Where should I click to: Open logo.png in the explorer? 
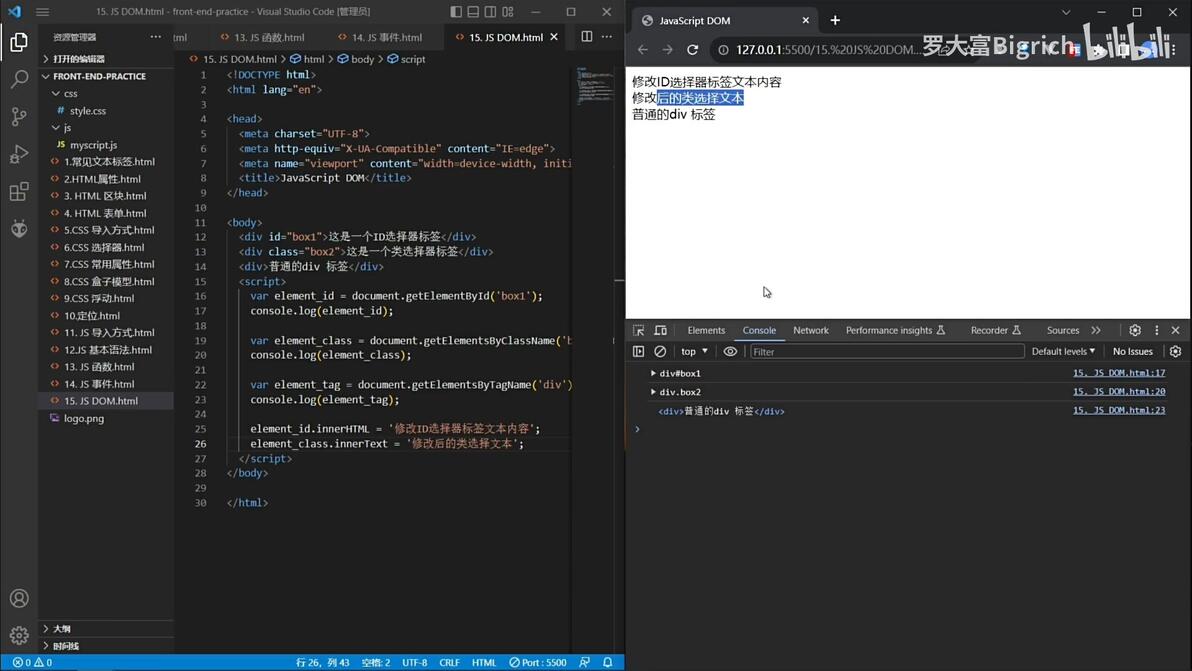(x=84, y=419)
